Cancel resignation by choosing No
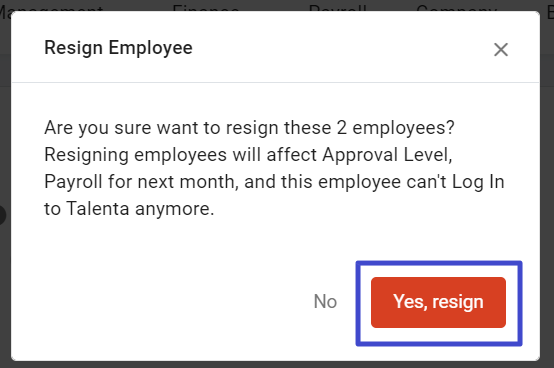 (x=325, y=302)
